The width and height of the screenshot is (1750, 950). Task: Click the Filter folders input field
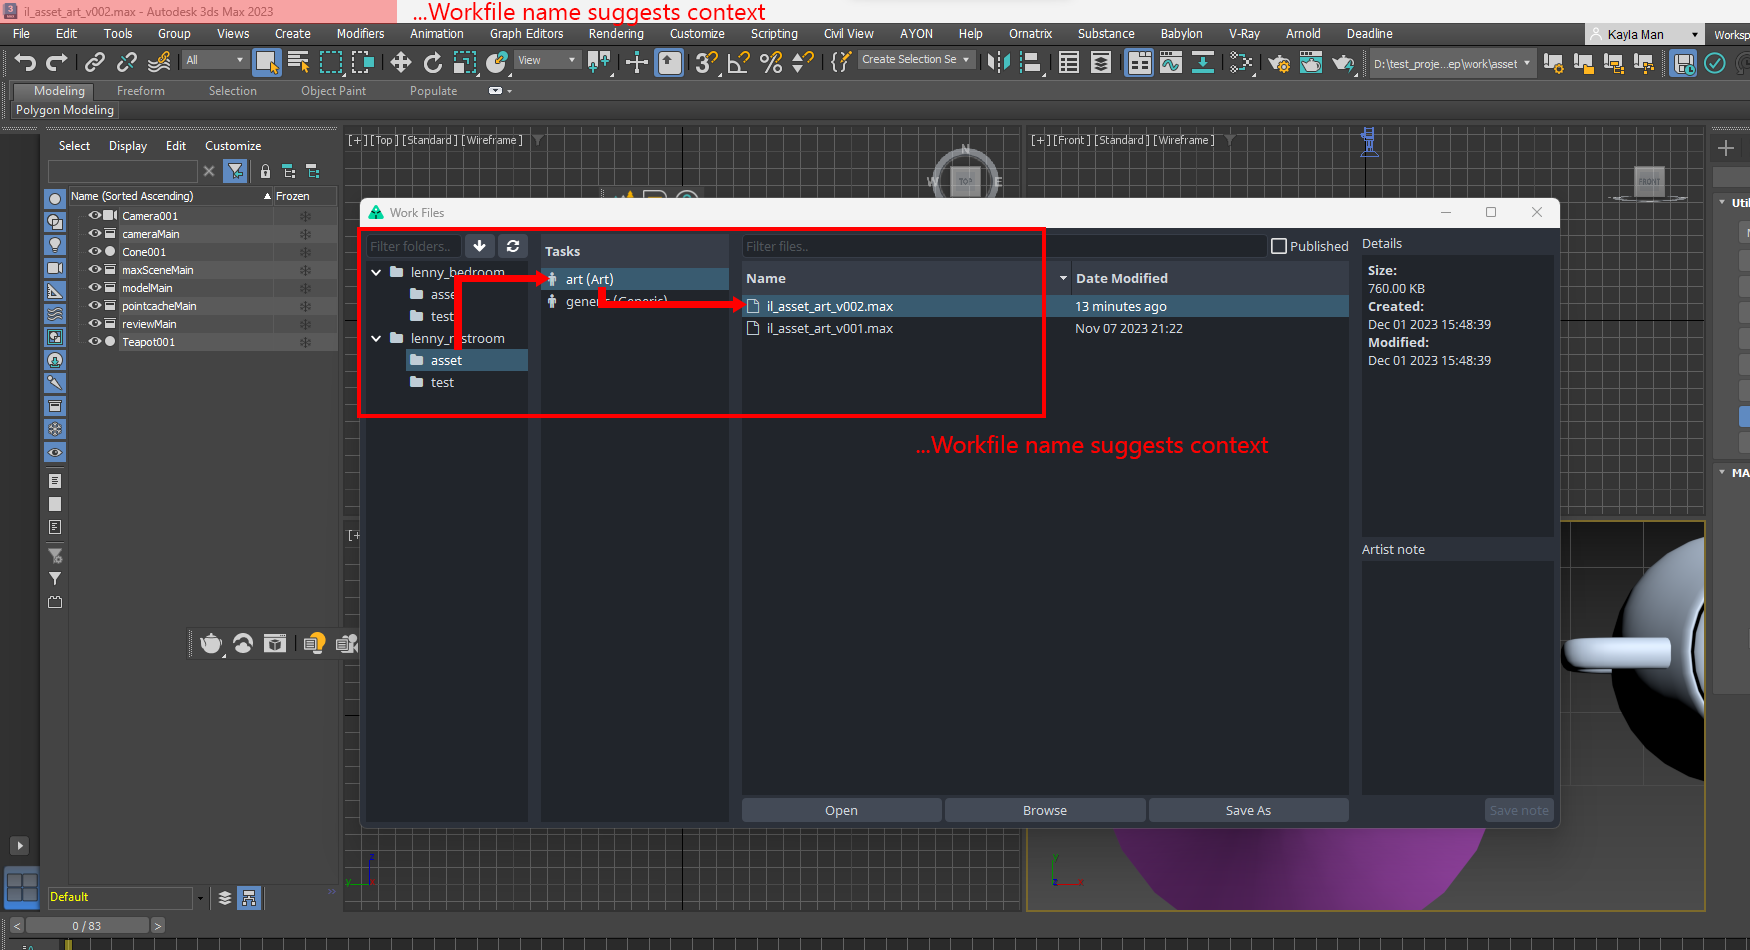tap(413, 246)
